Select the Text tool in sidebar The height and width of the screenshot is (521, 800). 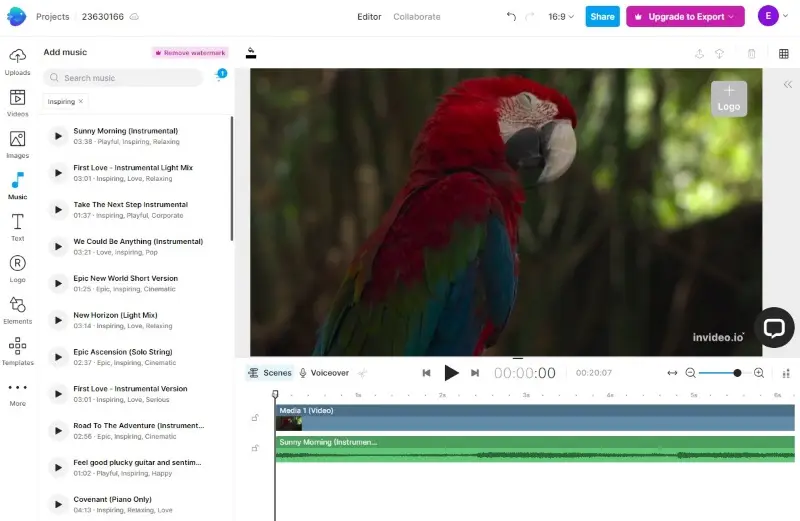pos(17,226)
